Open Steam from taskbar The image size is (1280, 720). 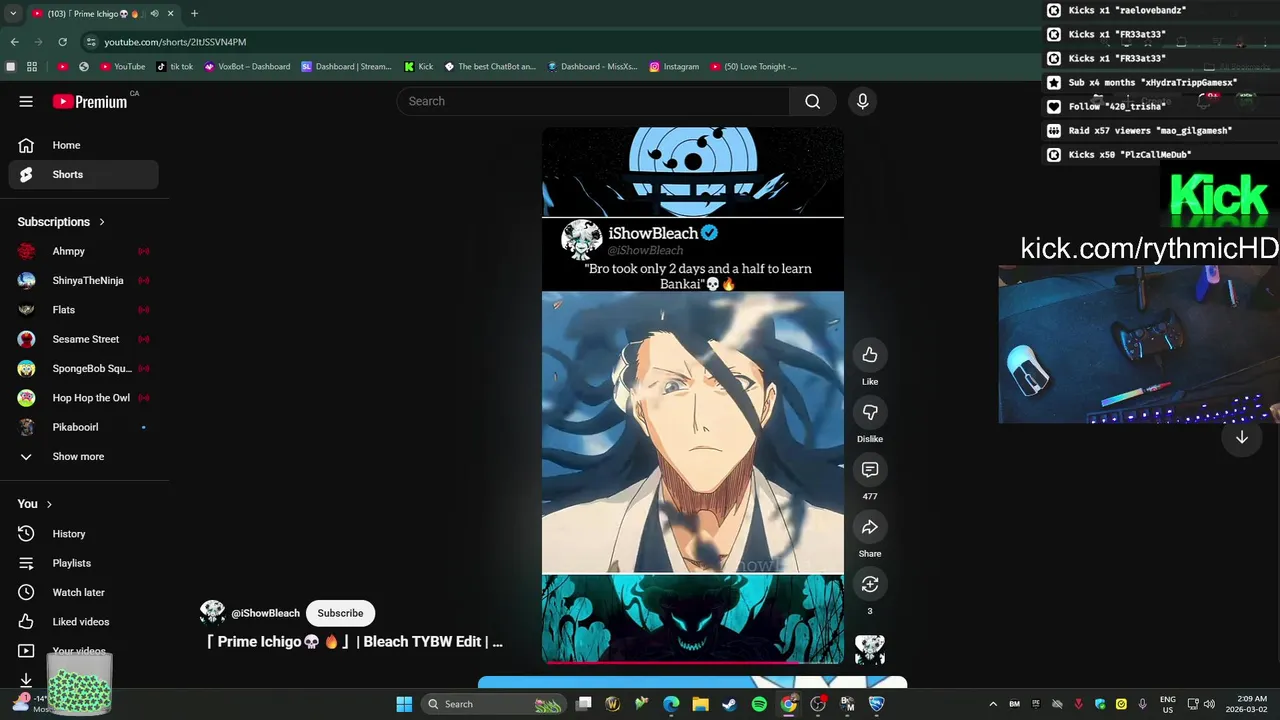[x=730, y=704]
